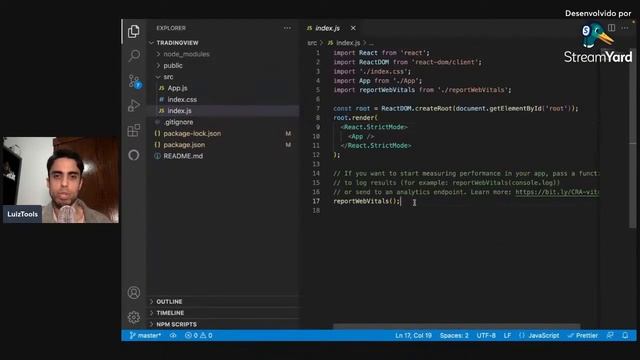The height and width of the screenshot is (360, 640).
Task: Open the Extensions view icon
Action: point(134,131)
